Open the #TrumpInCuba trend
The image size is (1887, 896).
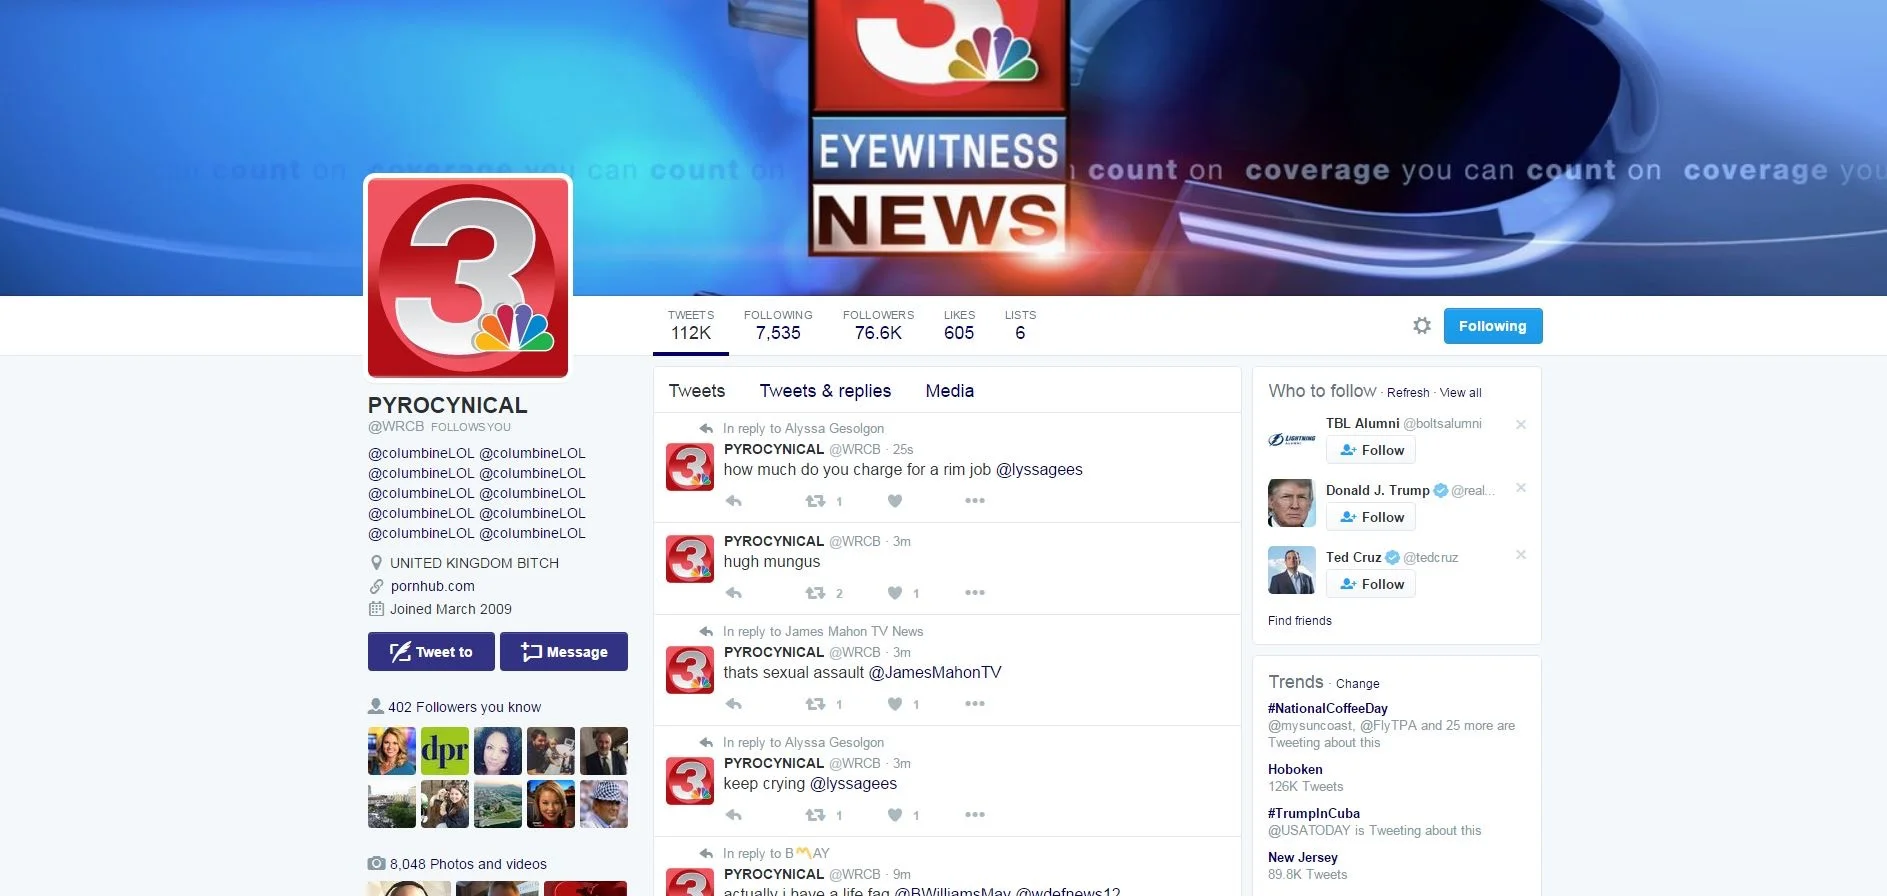1313,814
